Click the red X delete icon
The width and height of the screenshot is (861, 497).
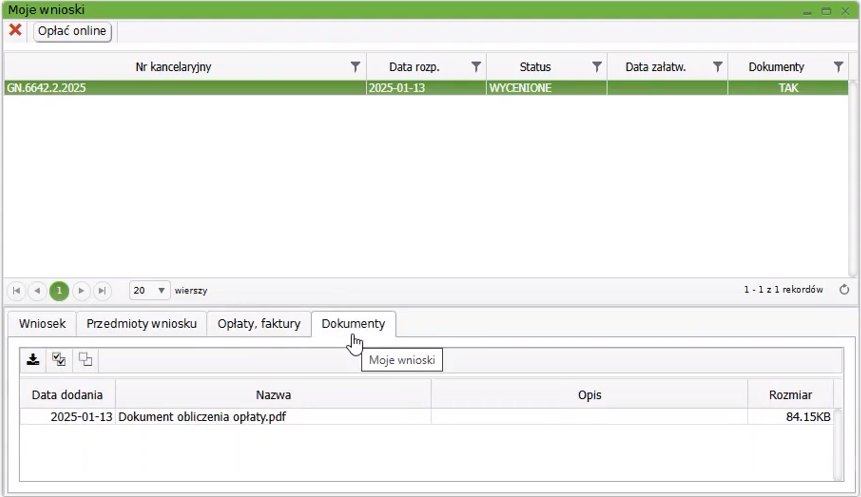(15, 30)
